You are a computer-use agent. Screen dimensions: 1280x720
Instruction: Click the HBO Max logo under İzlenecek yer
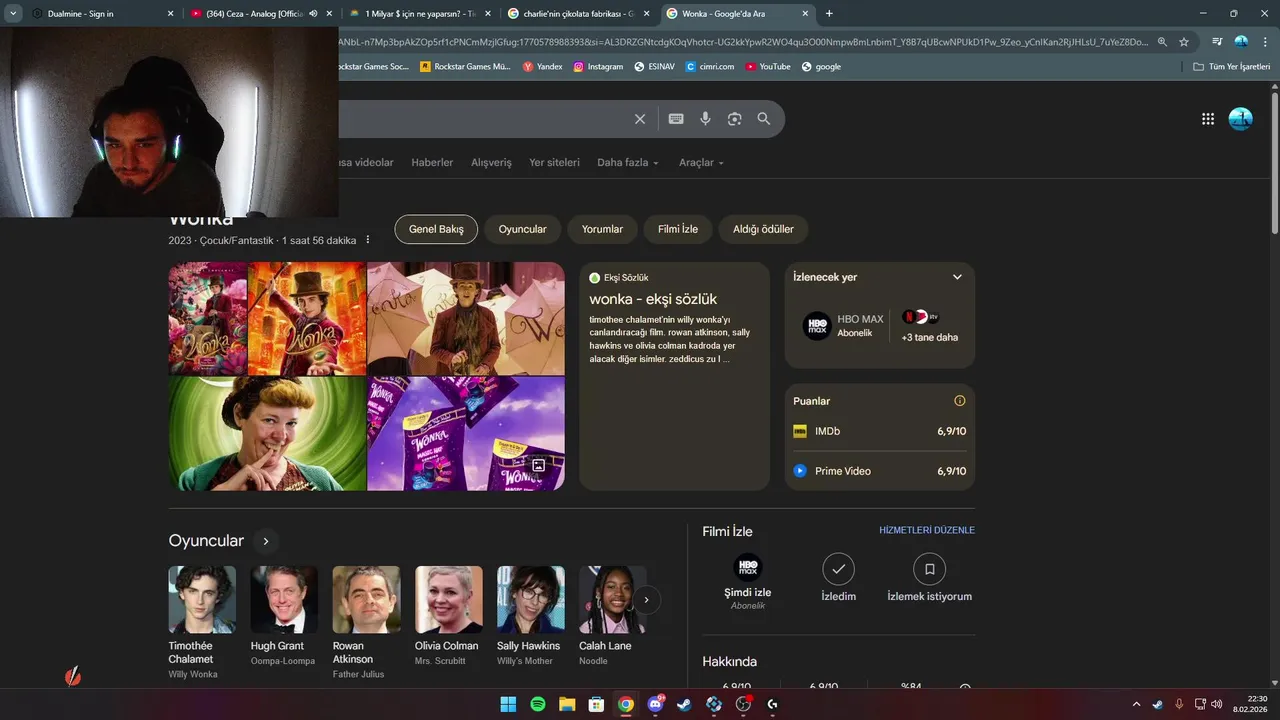817,326
